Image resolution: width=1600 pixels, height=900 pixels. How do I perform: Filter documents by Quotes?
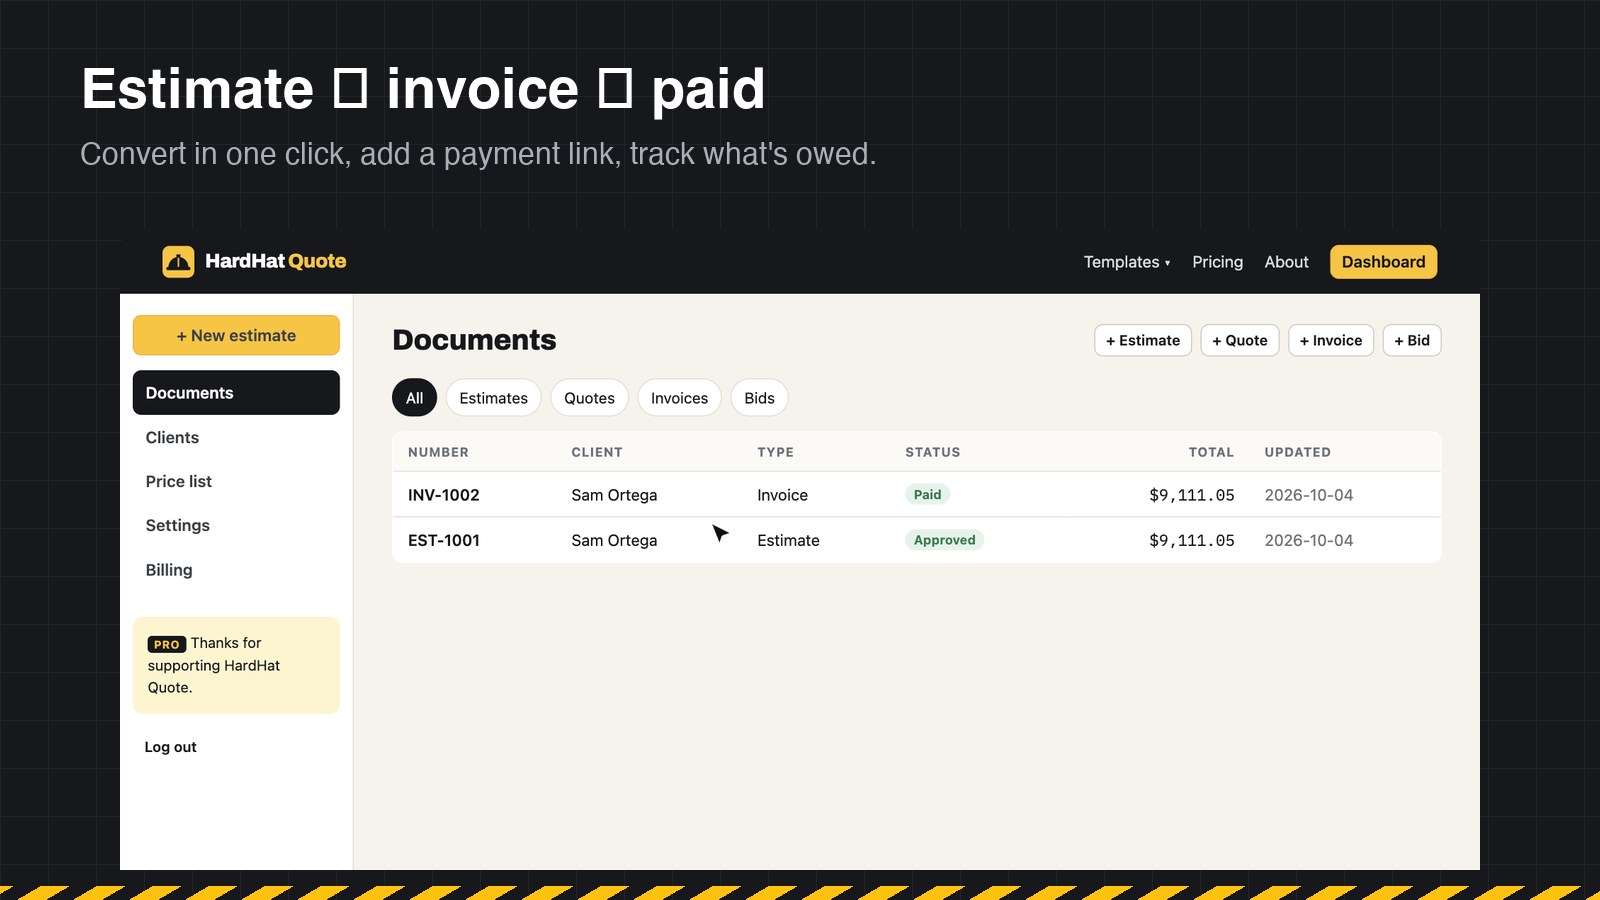[590, 398]
